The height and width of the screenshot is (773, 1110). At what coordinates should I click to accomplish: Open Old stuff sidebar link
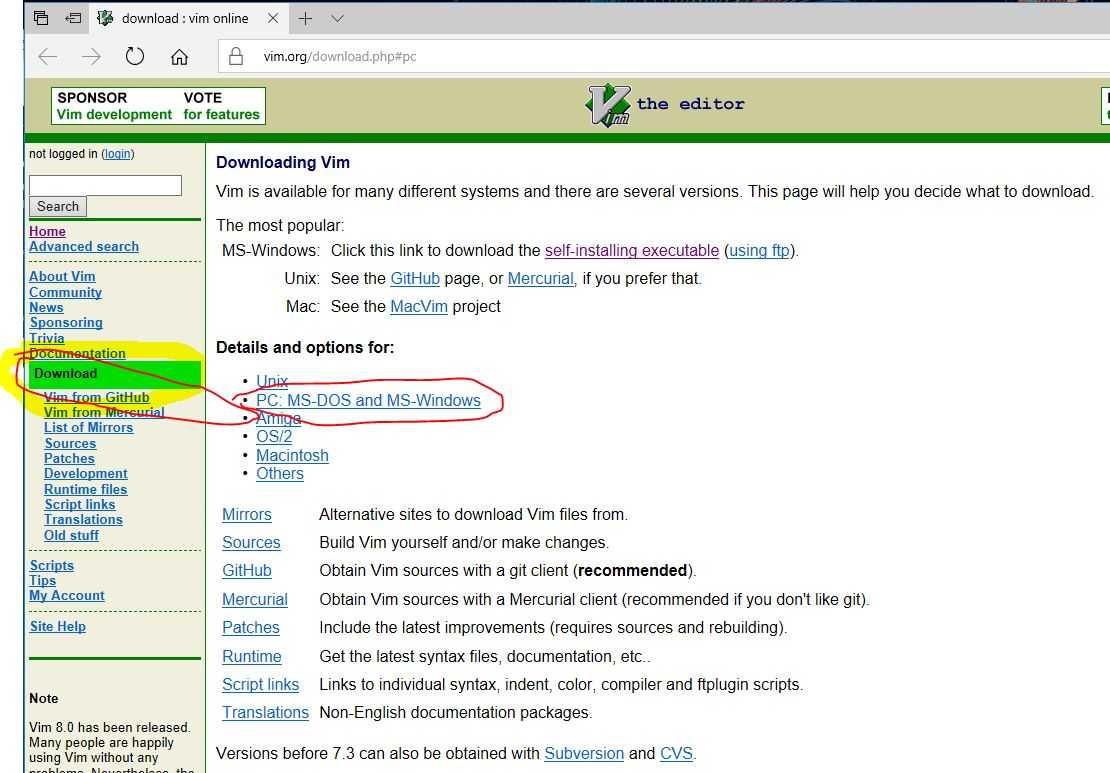tap(71, 536)
